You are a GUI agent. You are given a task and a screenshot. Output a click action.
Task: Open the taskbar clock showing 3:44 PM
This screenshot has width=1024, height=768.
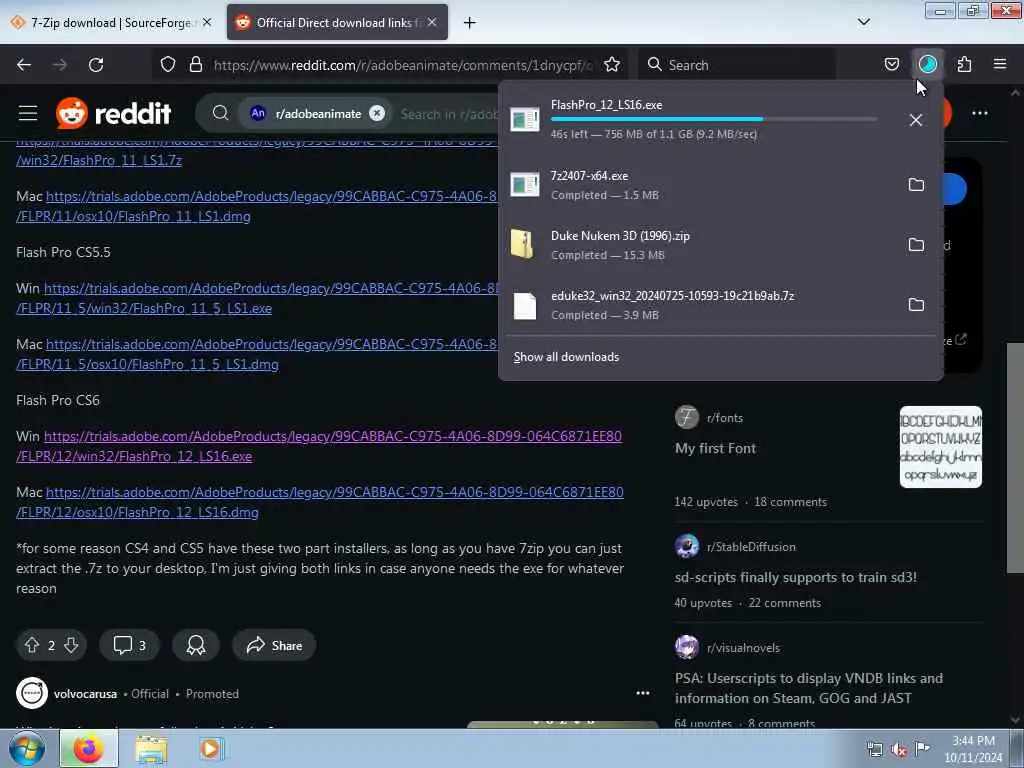tap(973, 749)
